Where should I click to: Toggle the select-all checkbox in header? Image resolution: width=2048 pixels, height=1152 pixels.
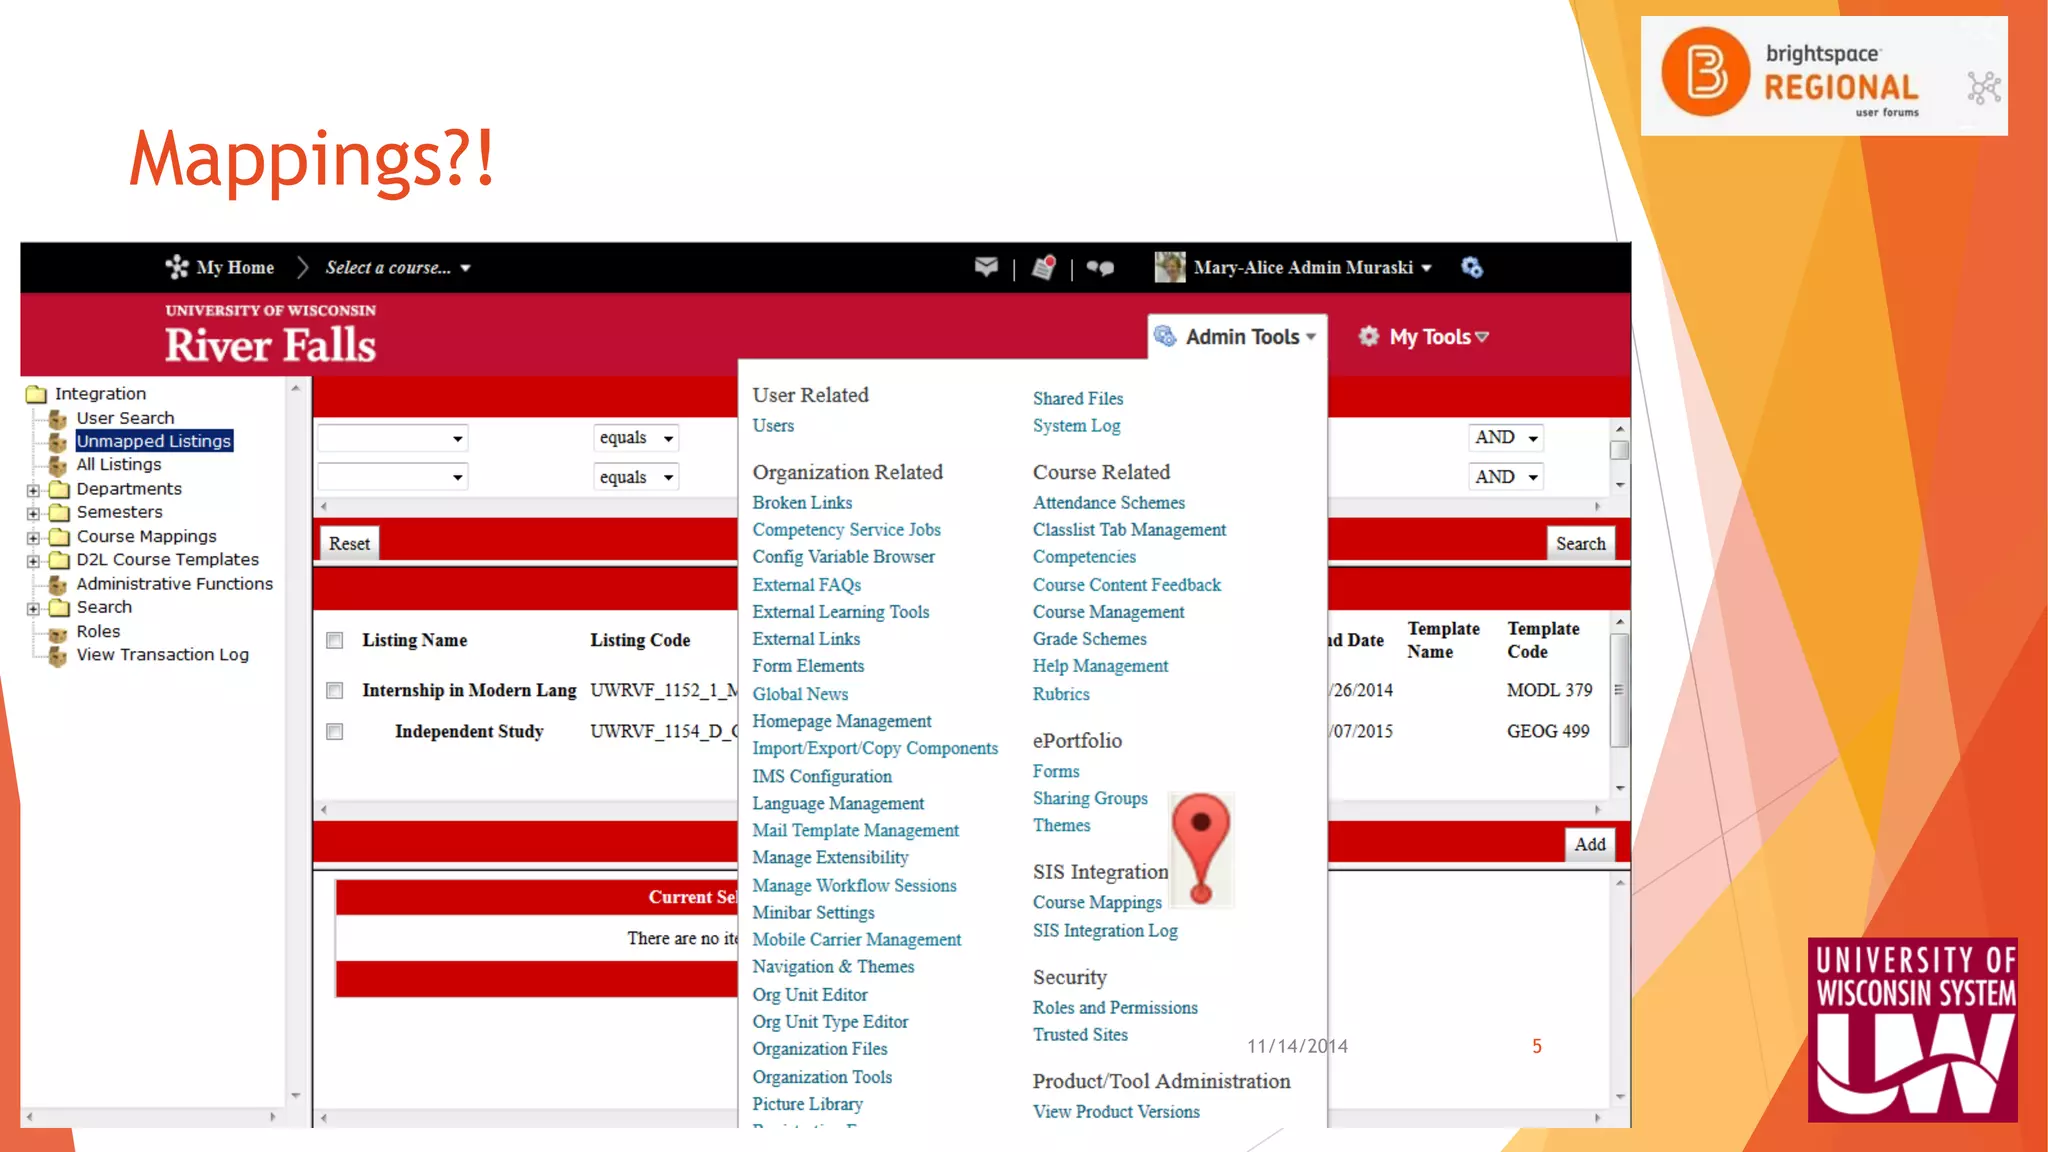point(335,640)
